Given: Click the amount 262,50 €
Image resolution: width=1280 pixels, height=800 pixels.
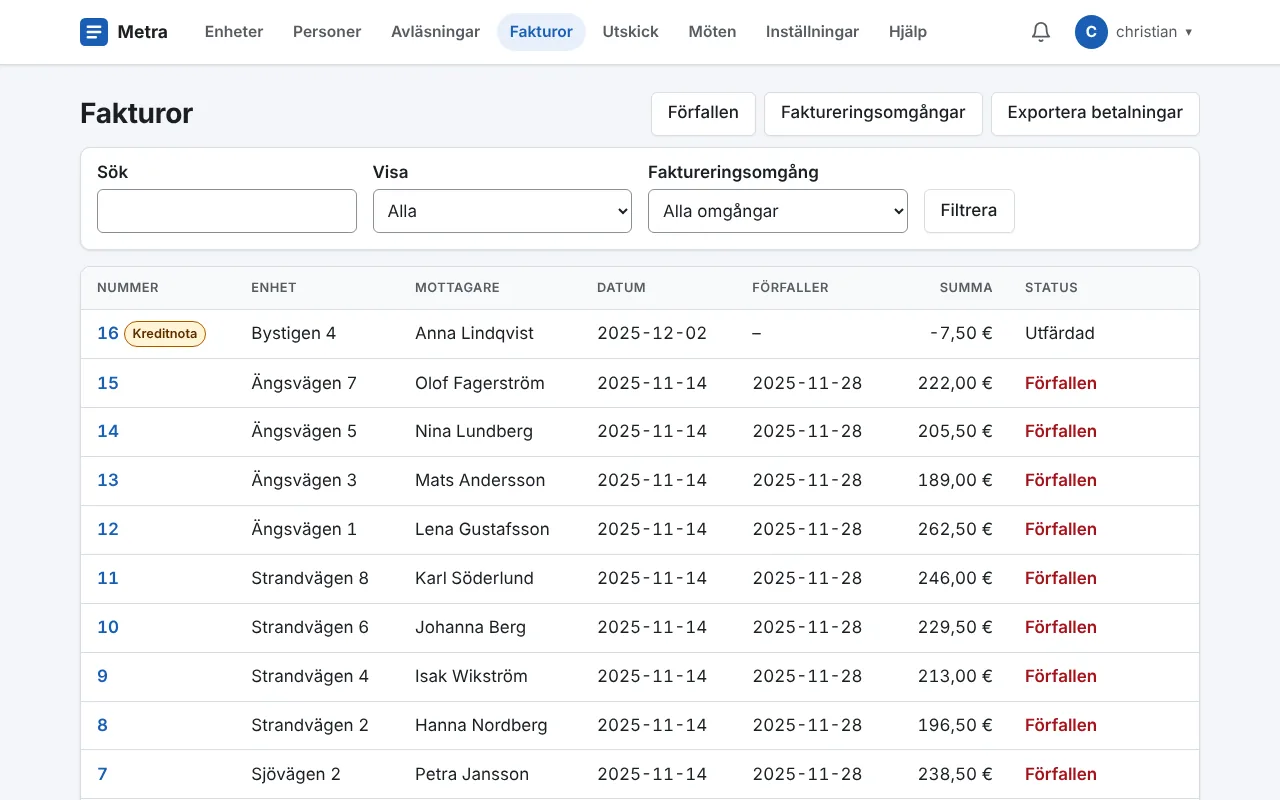Looking at the screenshot, I should (955, 529).
